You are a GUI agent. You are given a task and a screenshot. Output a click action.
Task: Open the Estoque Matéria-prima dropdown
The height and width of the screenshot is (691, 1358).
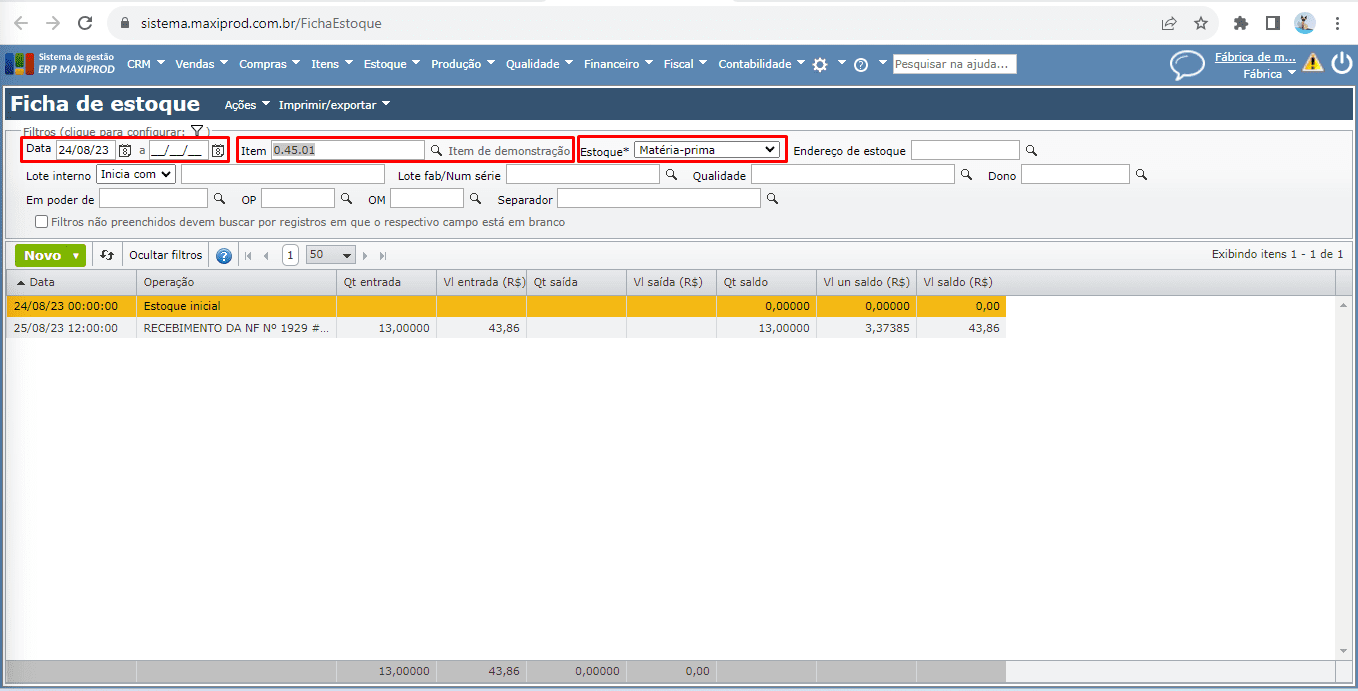[x=707, y=150]
